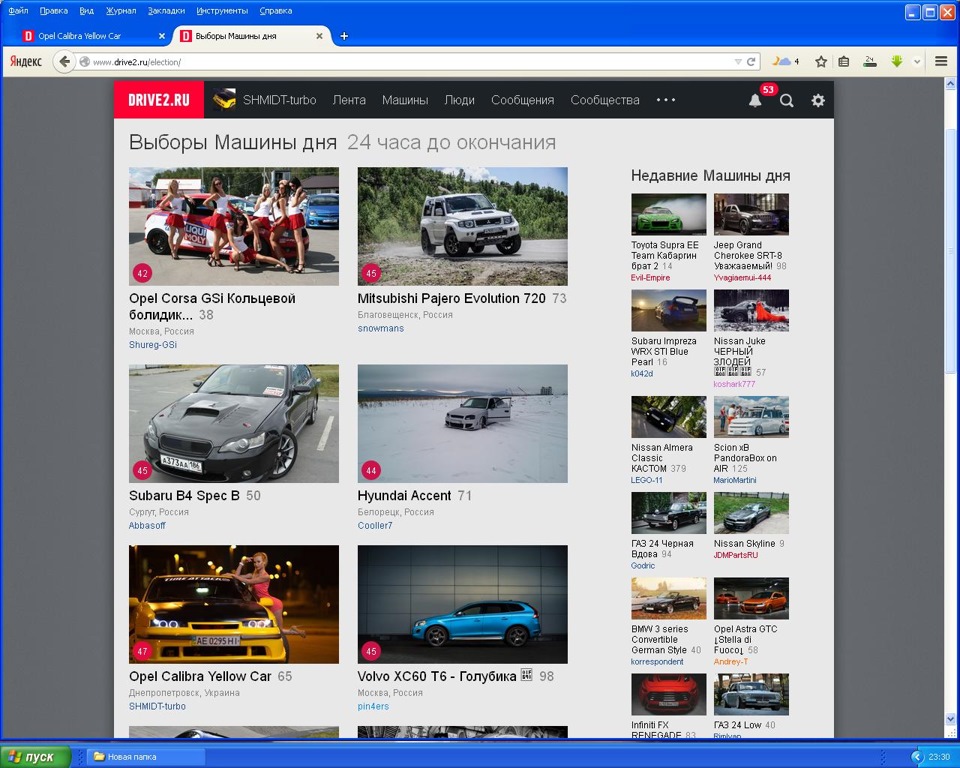Open the Subaru B4 Spec B photo

click(x=234, y=424)
